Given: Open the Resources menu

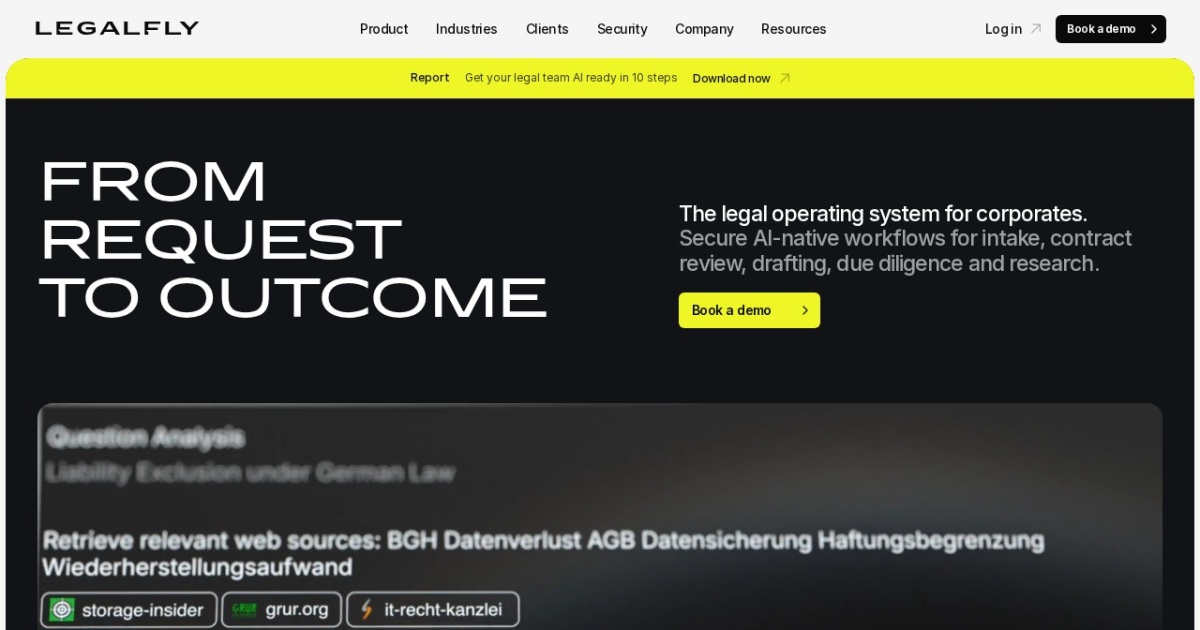Looking at the screenshot, I should 794,29.
